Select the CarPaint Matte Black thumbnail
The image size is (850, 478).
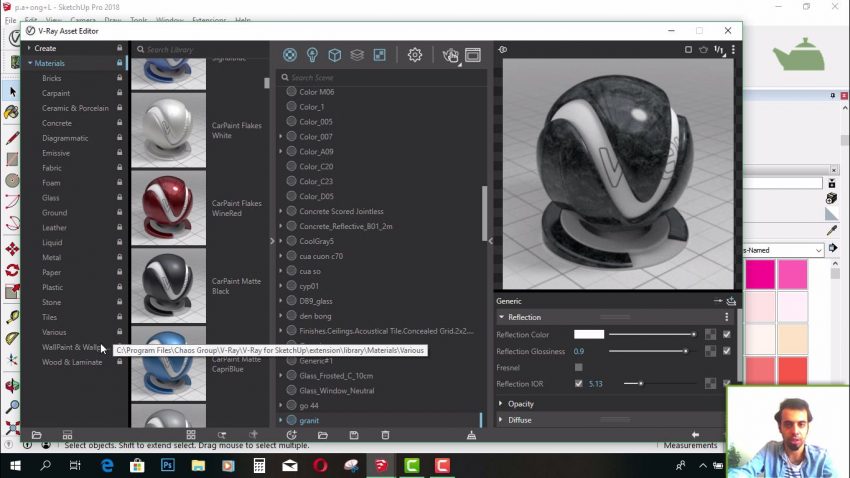[x=169, y=286]
